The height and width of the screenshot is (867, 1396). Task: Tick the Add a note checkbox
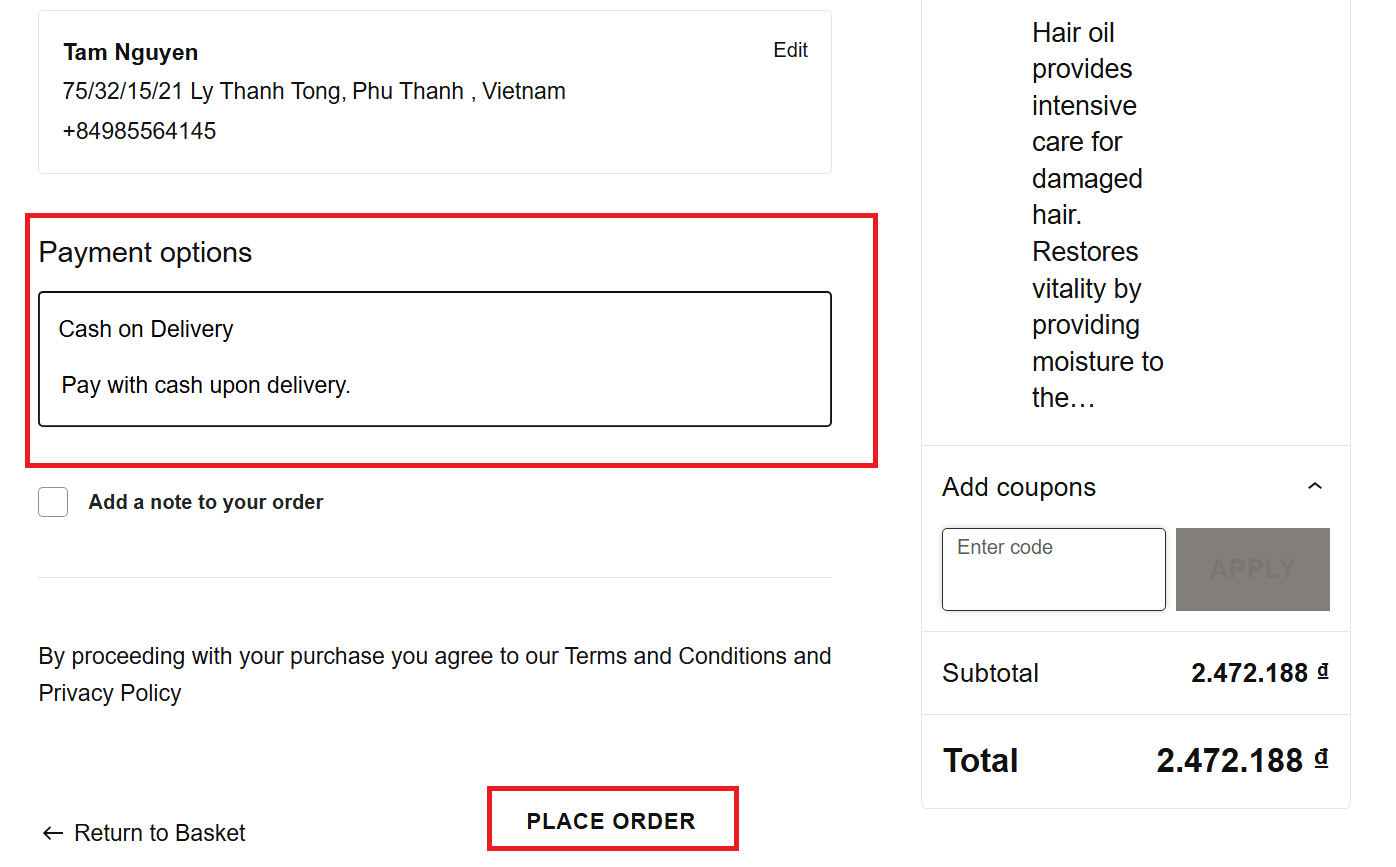tap(53, 502)
